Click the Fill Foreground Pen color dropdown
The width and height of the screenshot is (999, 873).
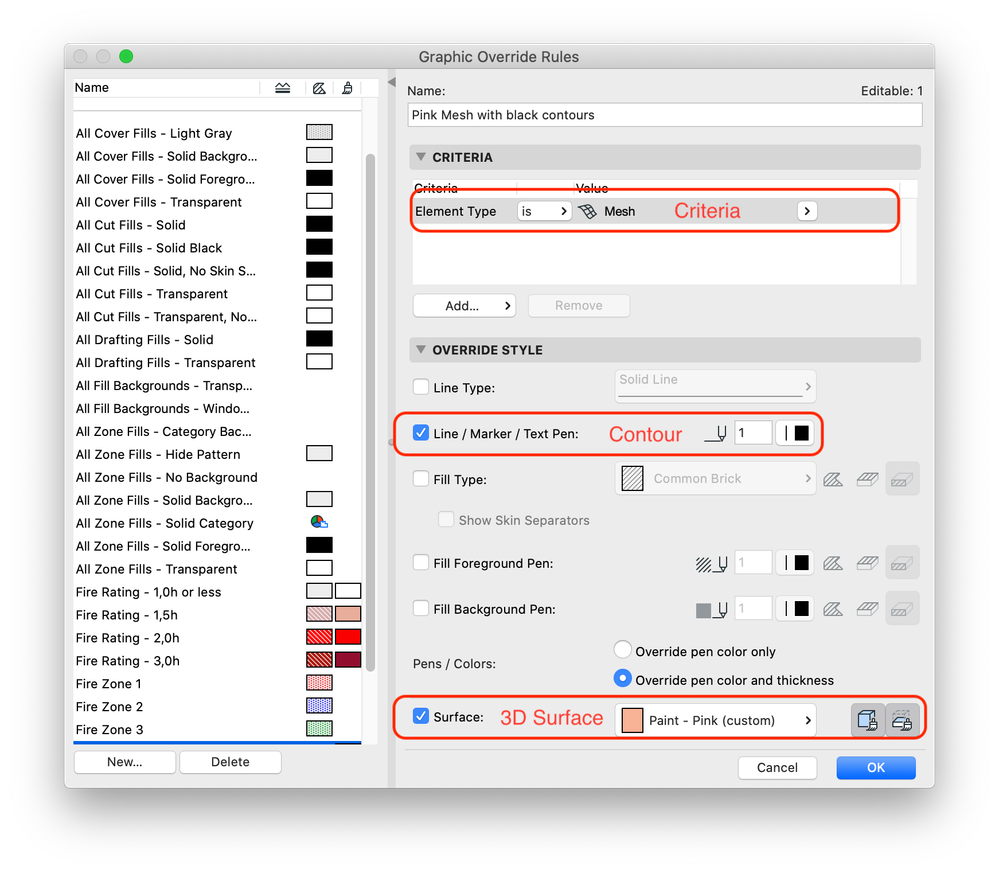[795, 563]
